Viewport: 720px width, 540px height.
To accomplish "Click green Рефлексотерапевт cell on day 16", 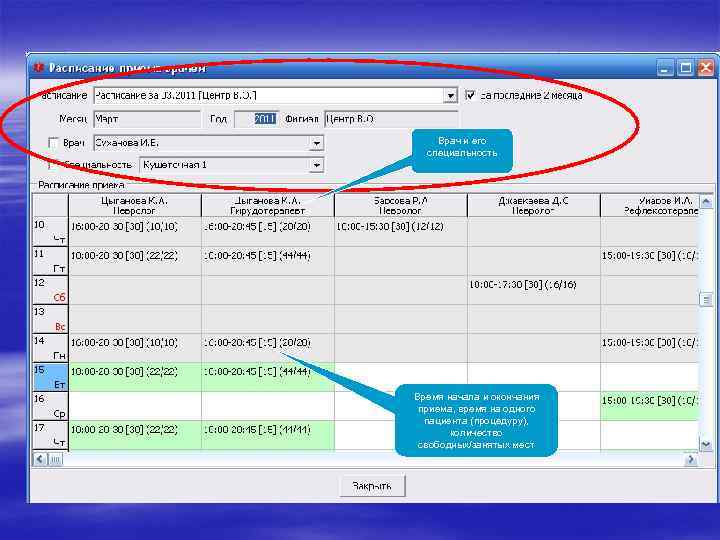I will click(x=650, y=406).
